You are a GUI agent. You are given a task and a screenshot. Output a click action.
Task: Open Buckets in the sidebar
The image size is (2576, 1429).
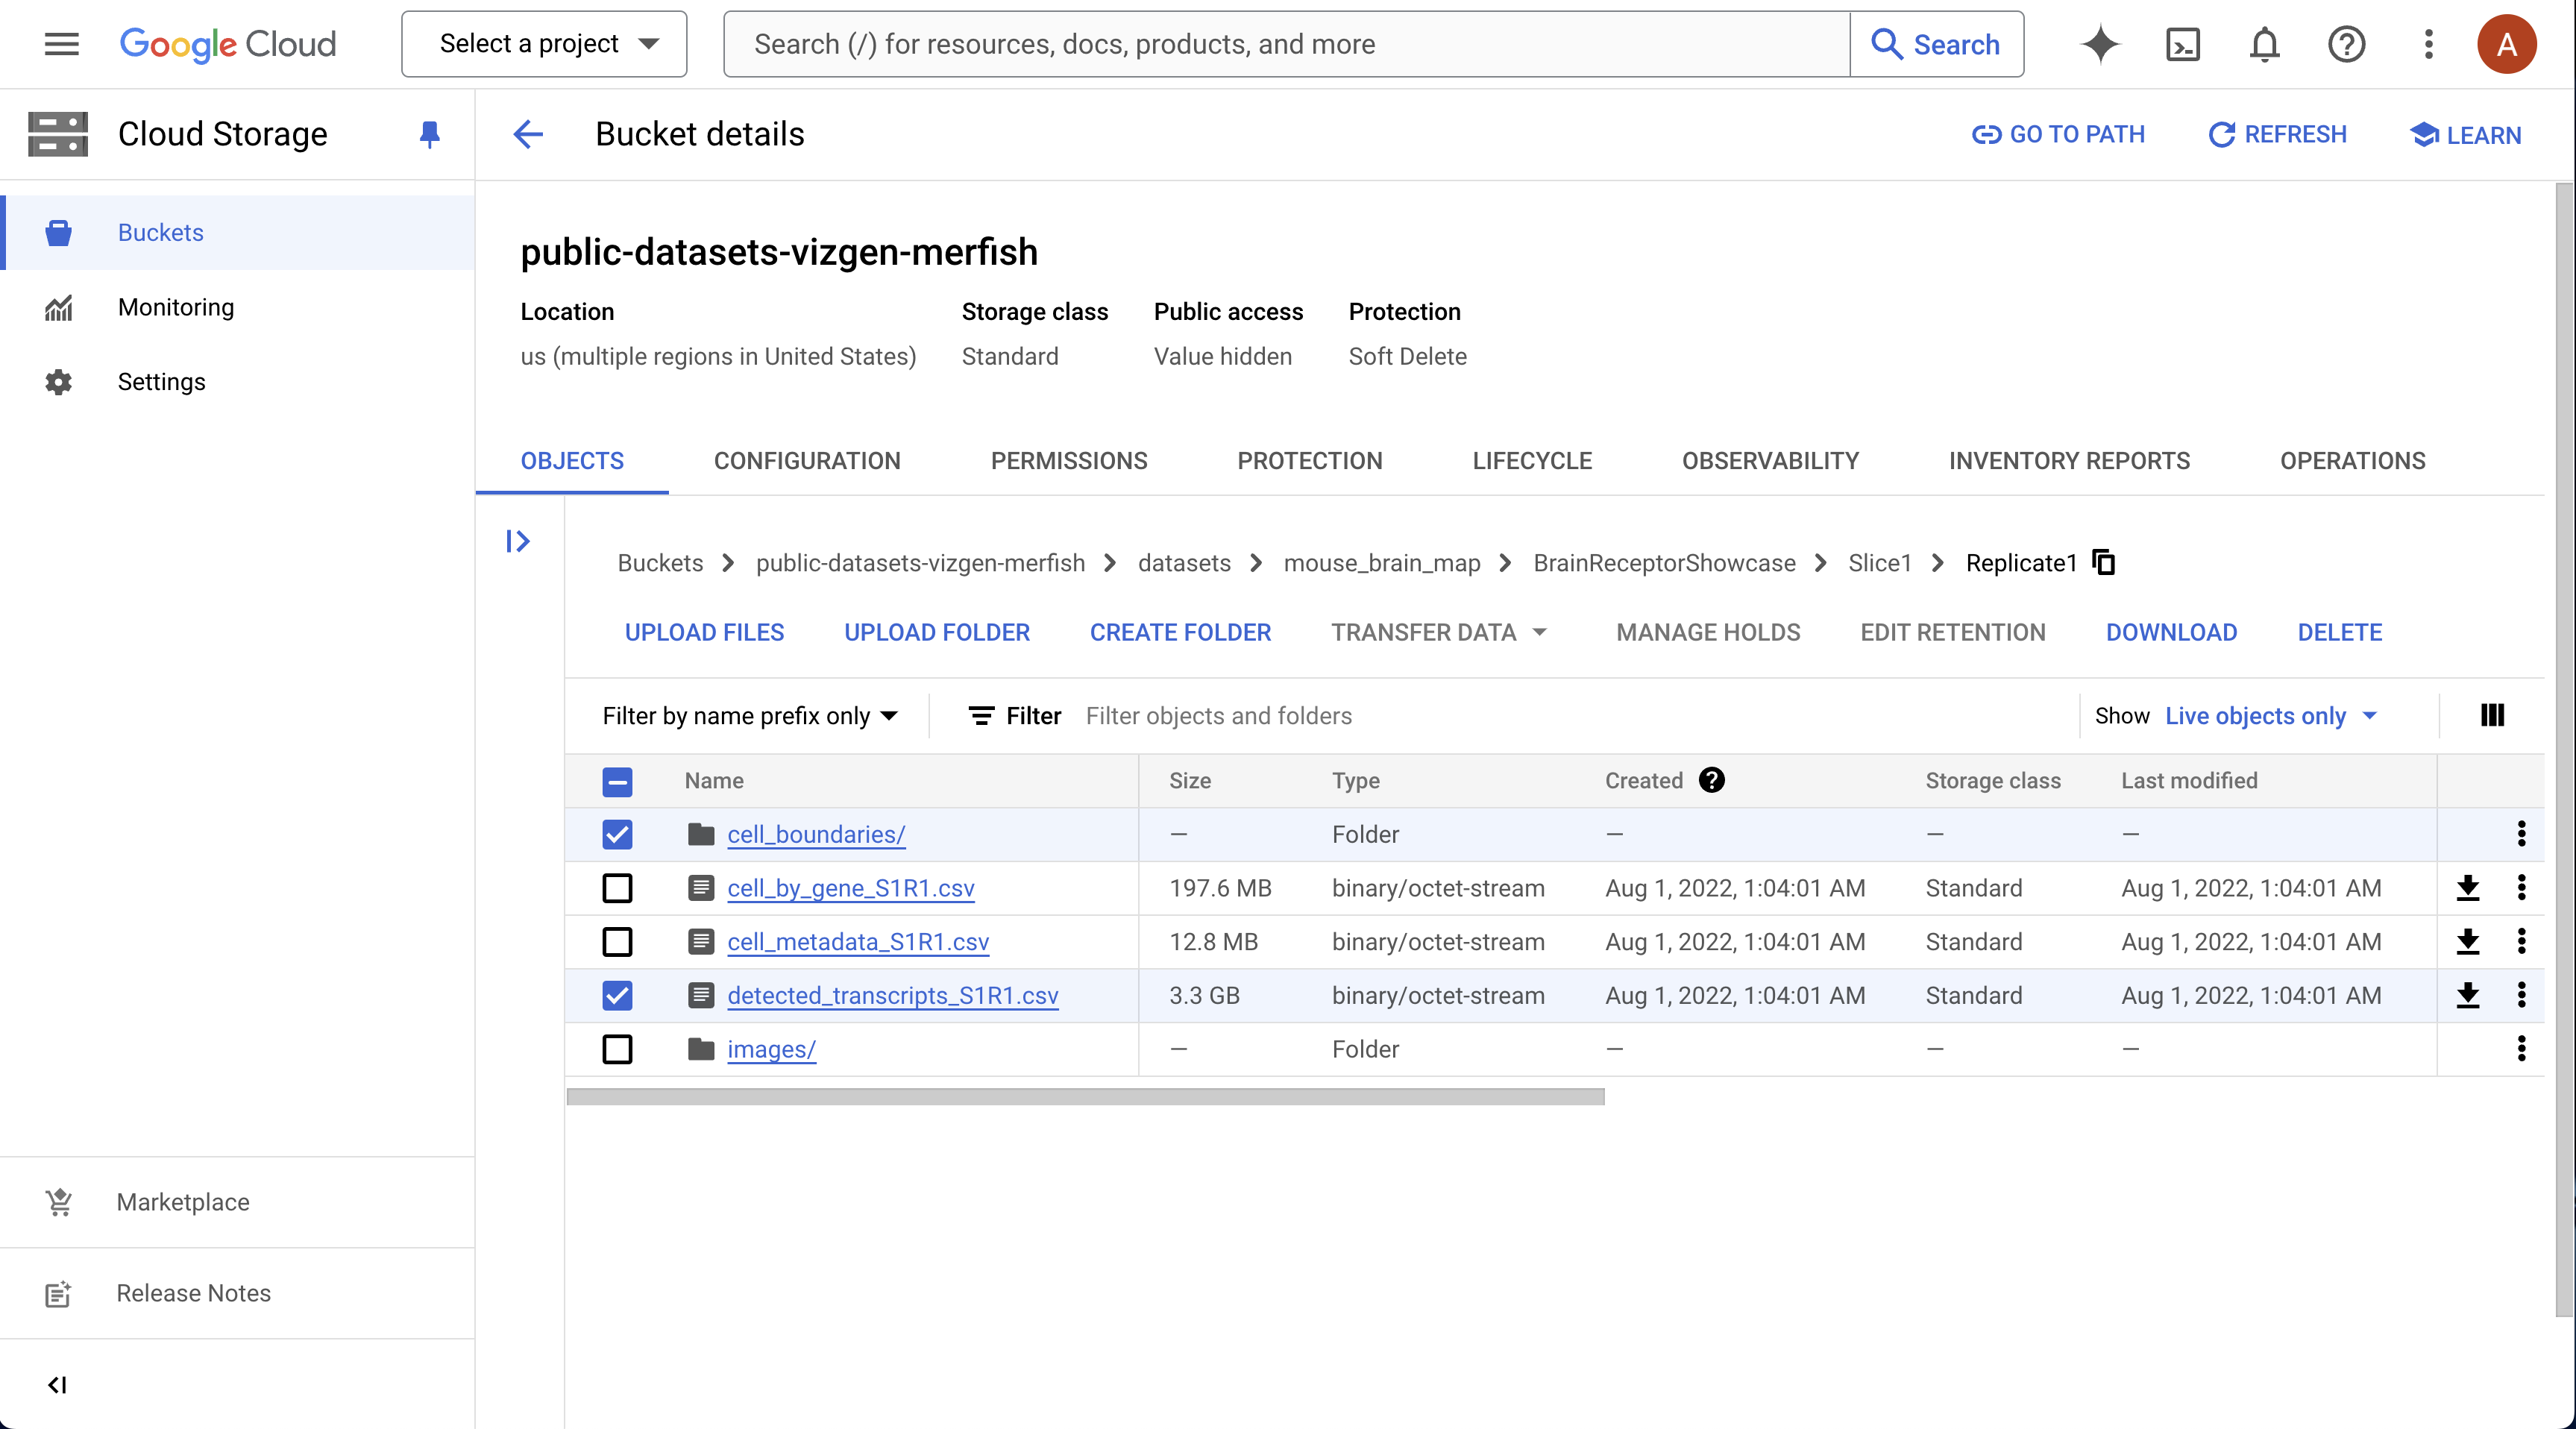click(x=238, y=232)
